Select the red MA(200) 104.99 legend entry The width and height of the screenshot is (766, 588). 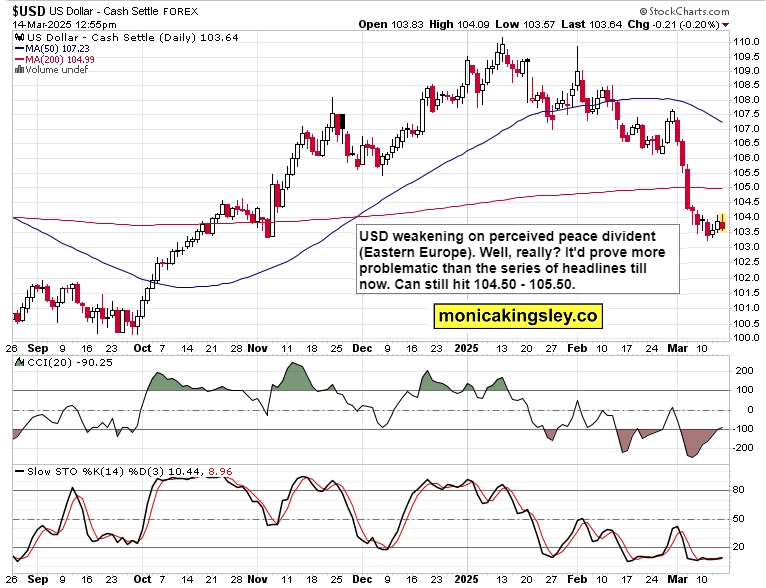[55, 59]
